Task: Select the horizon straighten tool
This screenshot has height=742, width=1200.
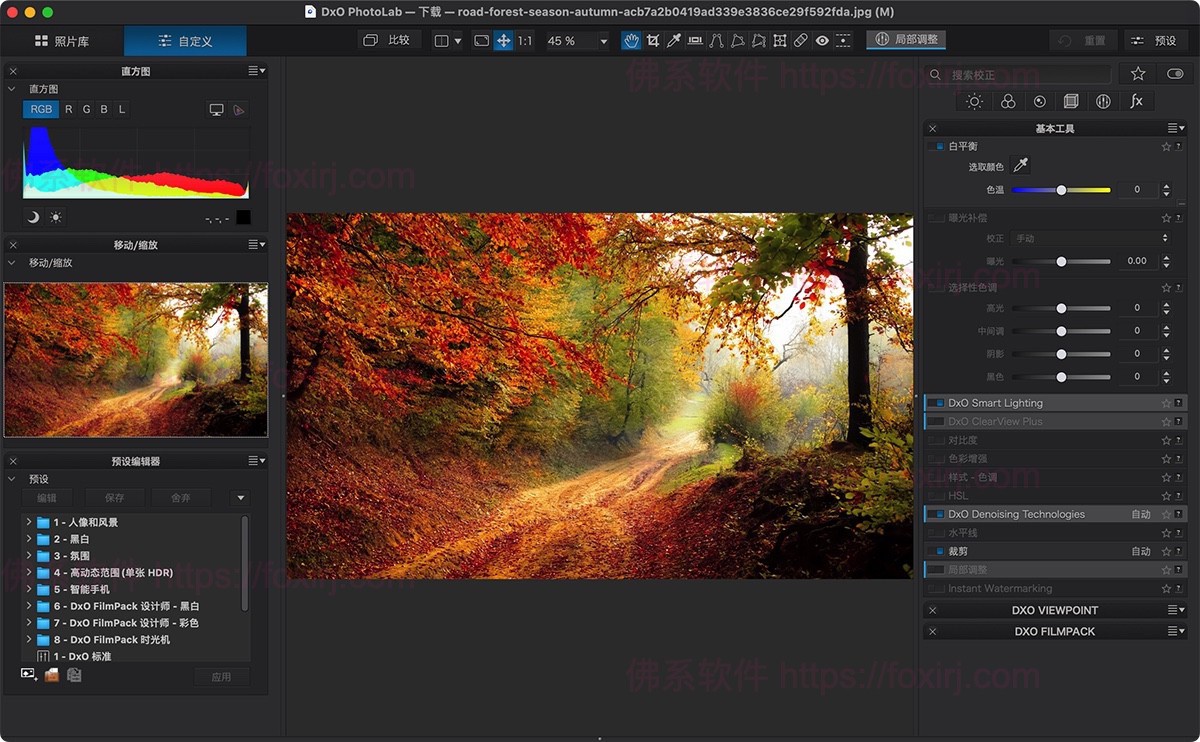Action: pos(697,40)
